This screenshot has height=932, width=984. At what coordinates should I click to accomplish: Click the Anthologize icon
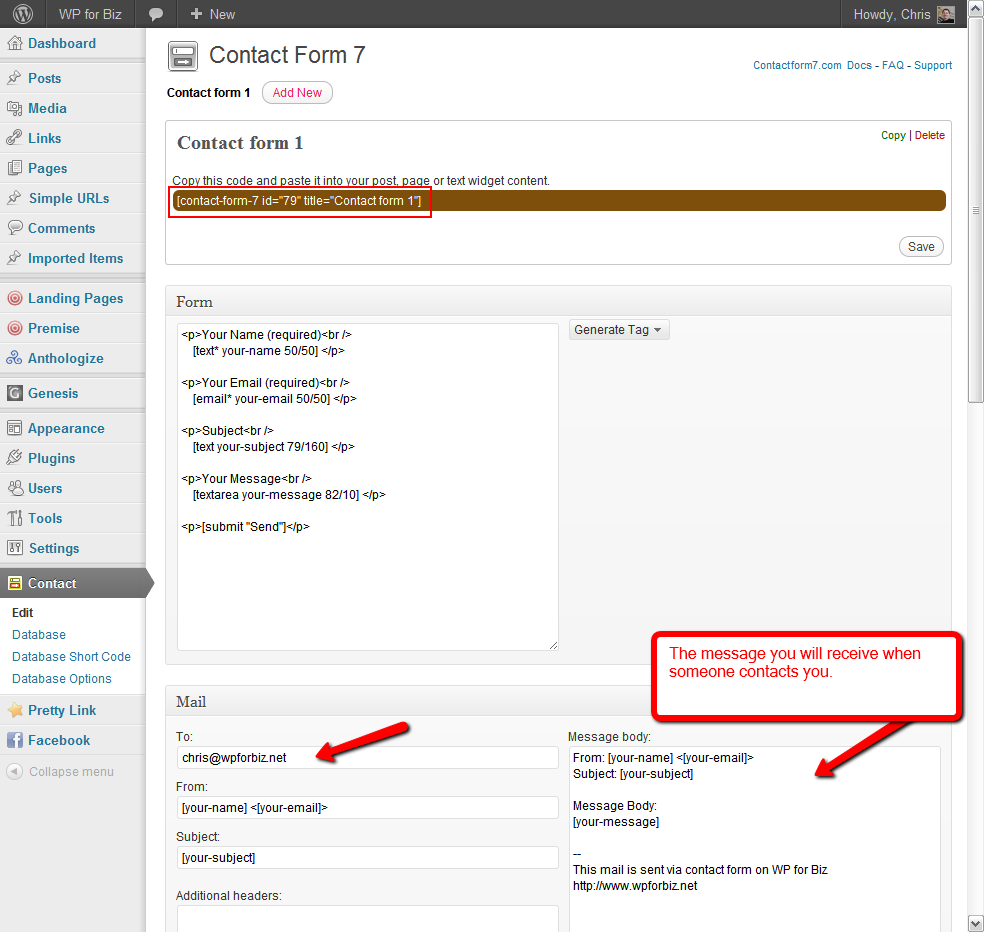(14, 358)
